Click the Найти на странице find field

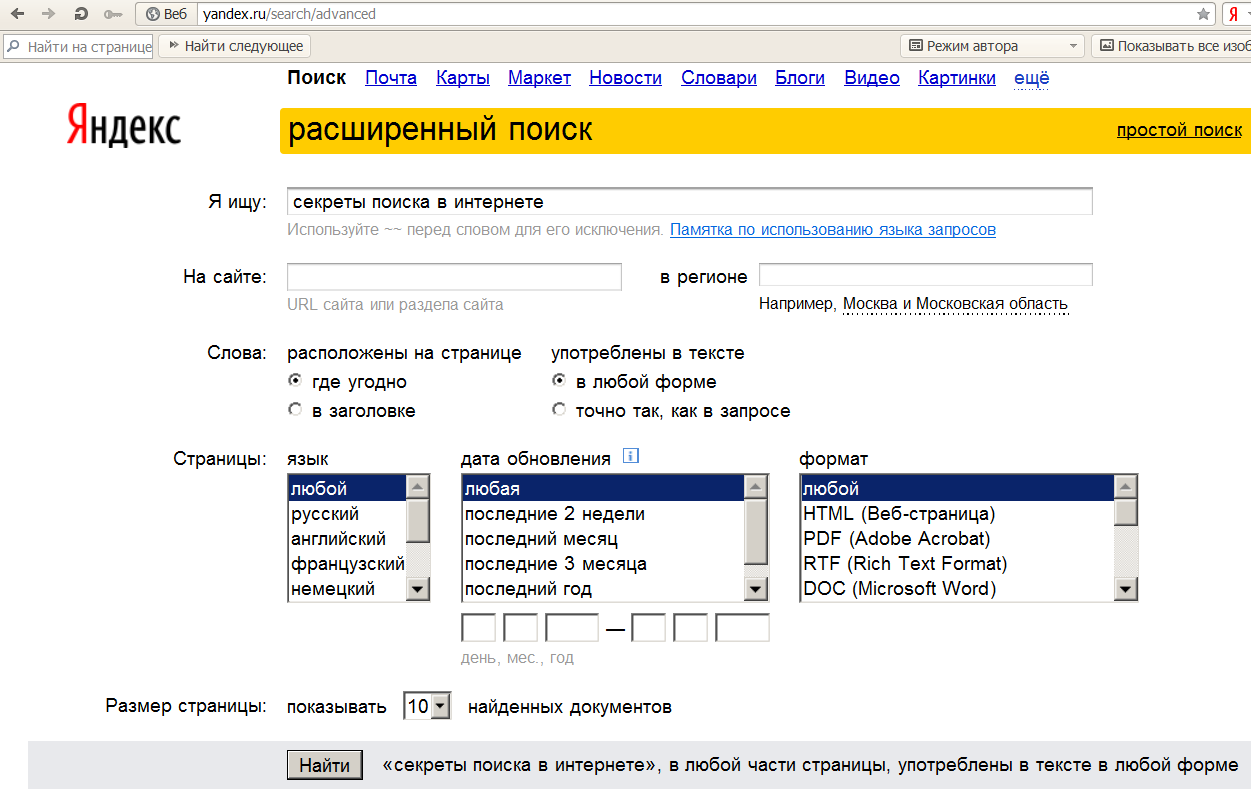coord(78,46)
